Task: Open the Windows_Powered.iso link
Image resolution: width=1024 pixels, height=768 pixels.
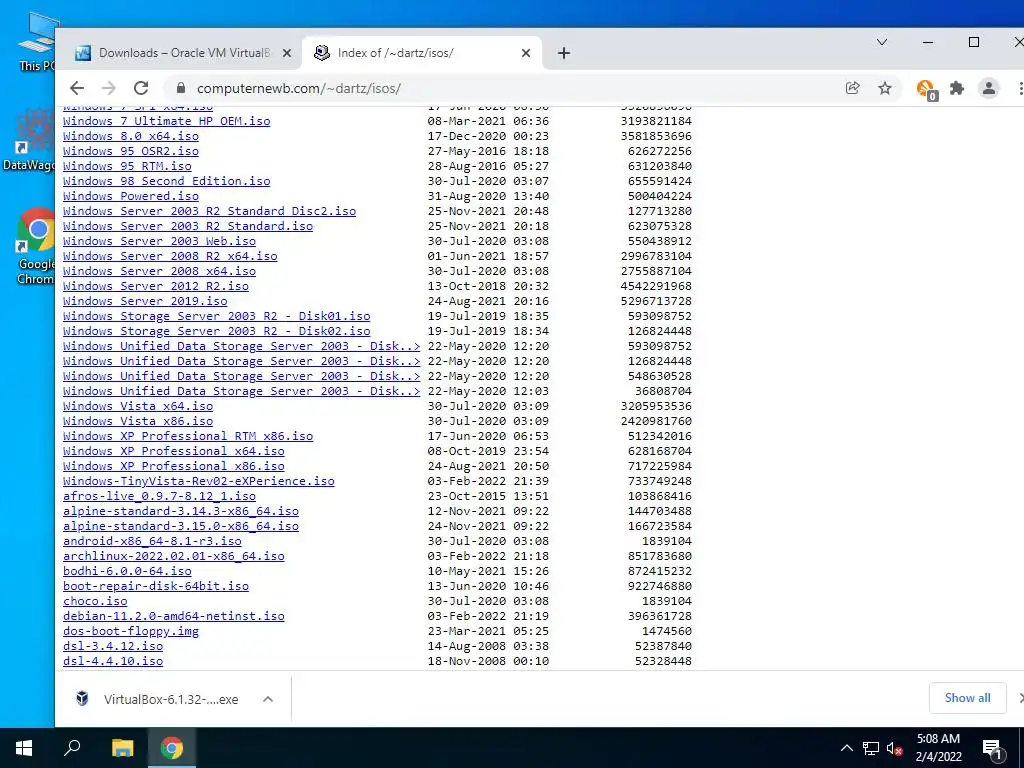Action: (x=131, y=196)
